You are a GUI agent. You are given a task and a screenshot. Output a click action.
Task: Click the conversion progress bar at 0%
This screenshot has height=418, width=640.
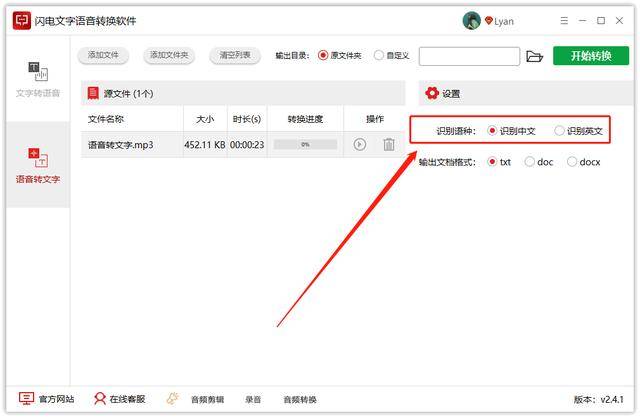[x=305, y=145]
